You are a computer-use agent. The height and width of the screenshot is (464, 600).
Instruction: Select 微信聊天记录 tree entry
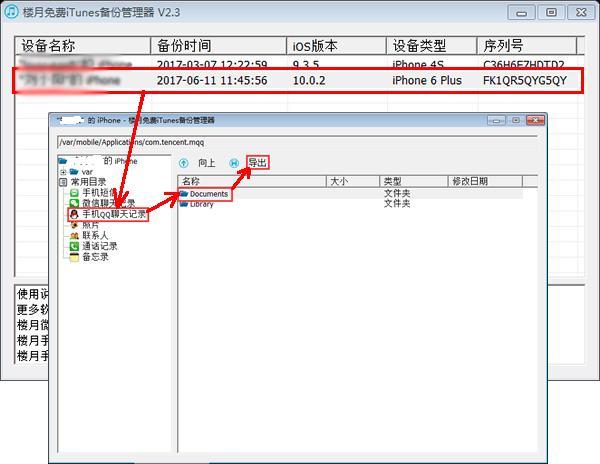tap(107, 203)
